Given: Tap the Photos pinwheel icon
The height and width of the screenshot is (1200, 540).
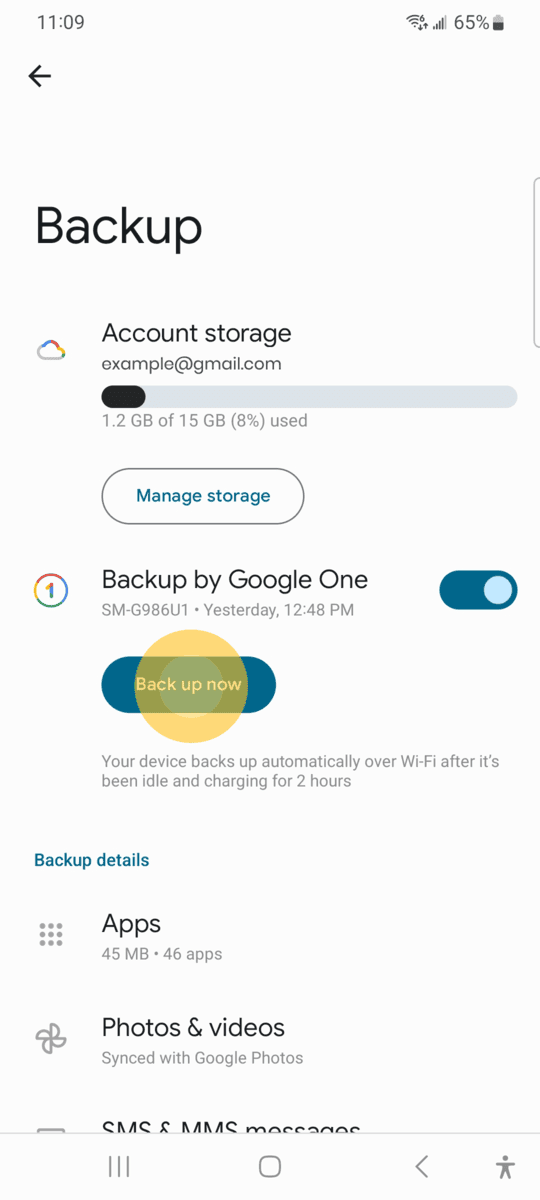Looking at the screenshot, I should (x=51, y=1040).
